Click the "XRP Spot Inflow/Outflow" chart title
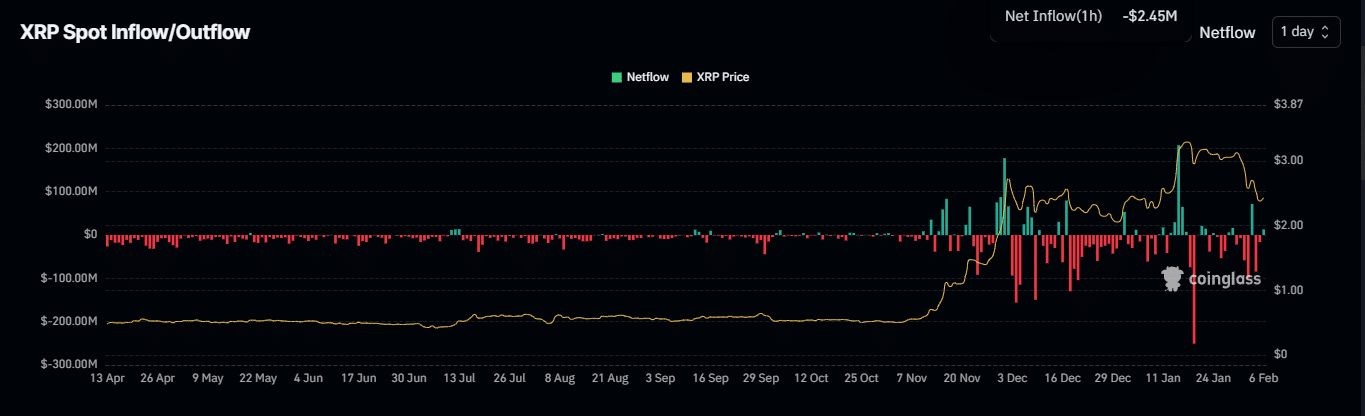This screenshot has height=416, width=1365. [135, 32]
